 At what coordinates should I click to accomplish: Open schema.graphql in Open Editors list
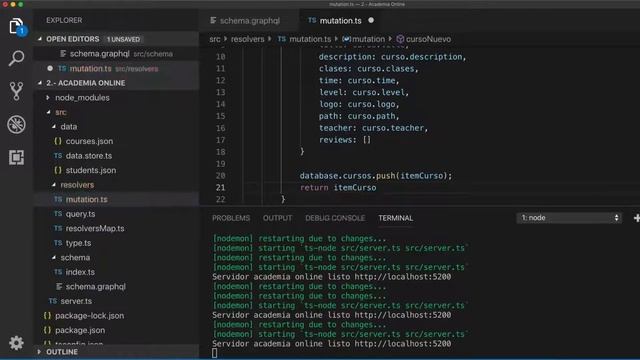(x=116, y=54)
